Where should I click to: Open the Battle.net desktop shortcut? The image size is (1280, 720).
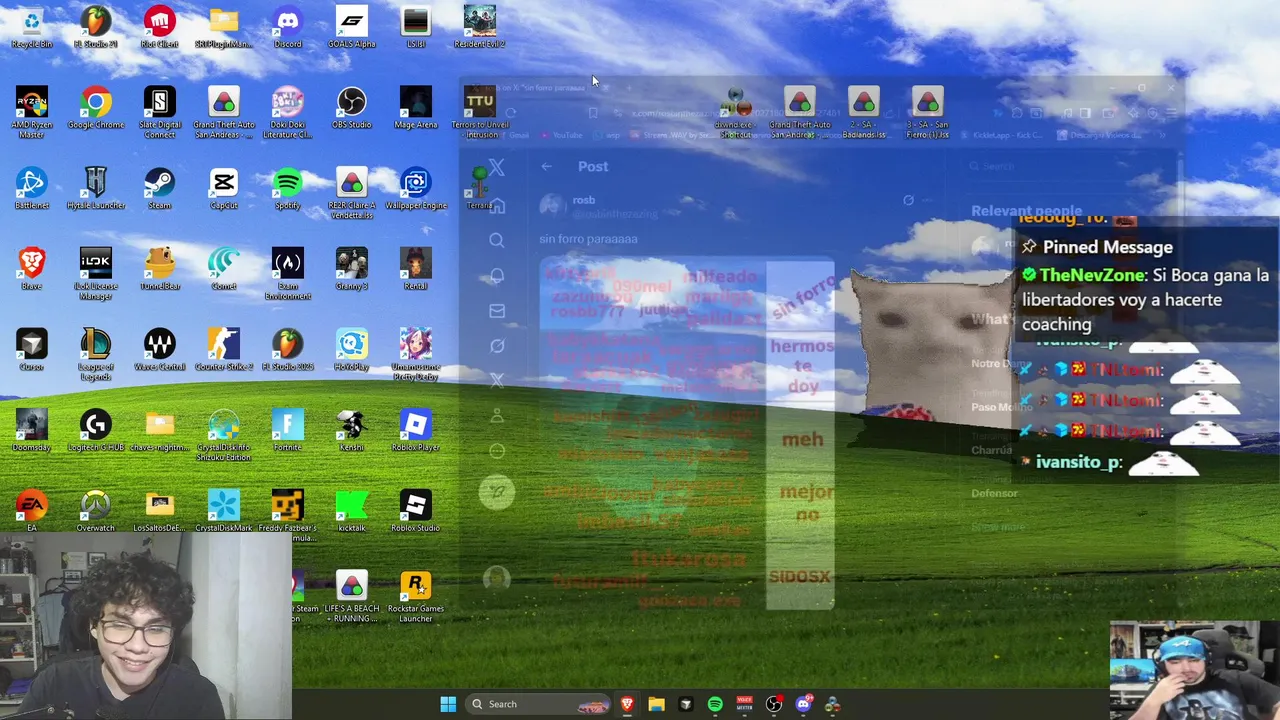(x=32, y=189)
